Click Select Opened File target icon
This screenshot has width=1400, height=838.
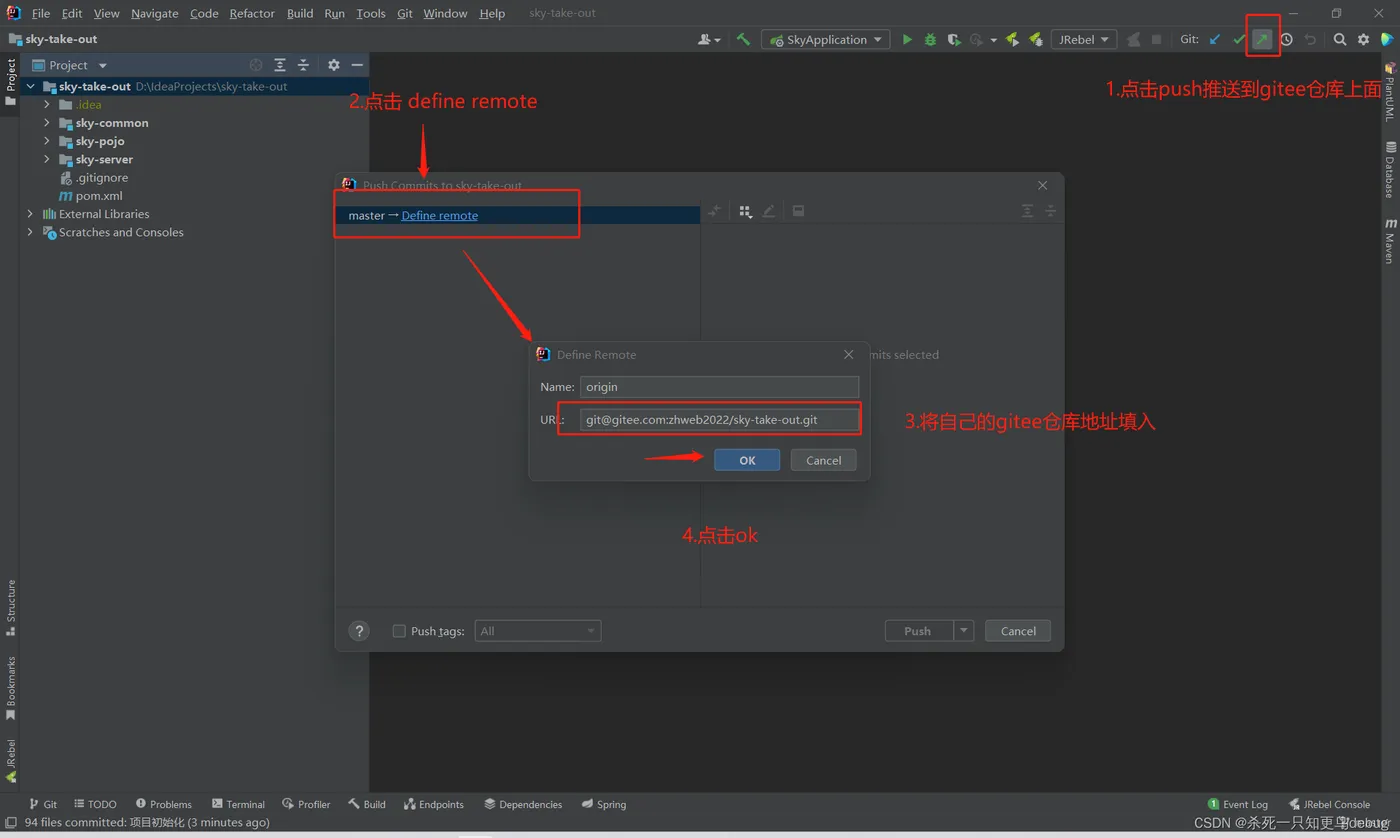pyautogui.click(x=256, y=65)
